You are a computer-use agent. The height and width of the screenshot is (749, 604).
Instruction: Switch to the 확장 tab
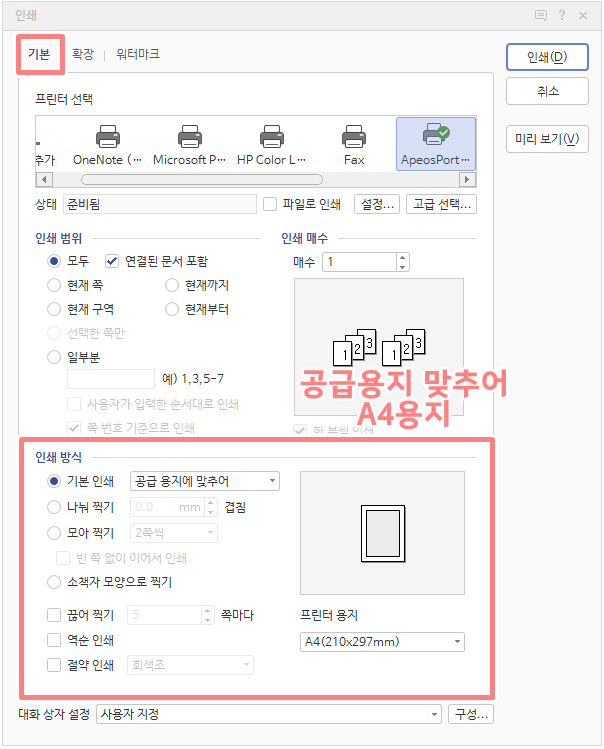pos(83,54)
